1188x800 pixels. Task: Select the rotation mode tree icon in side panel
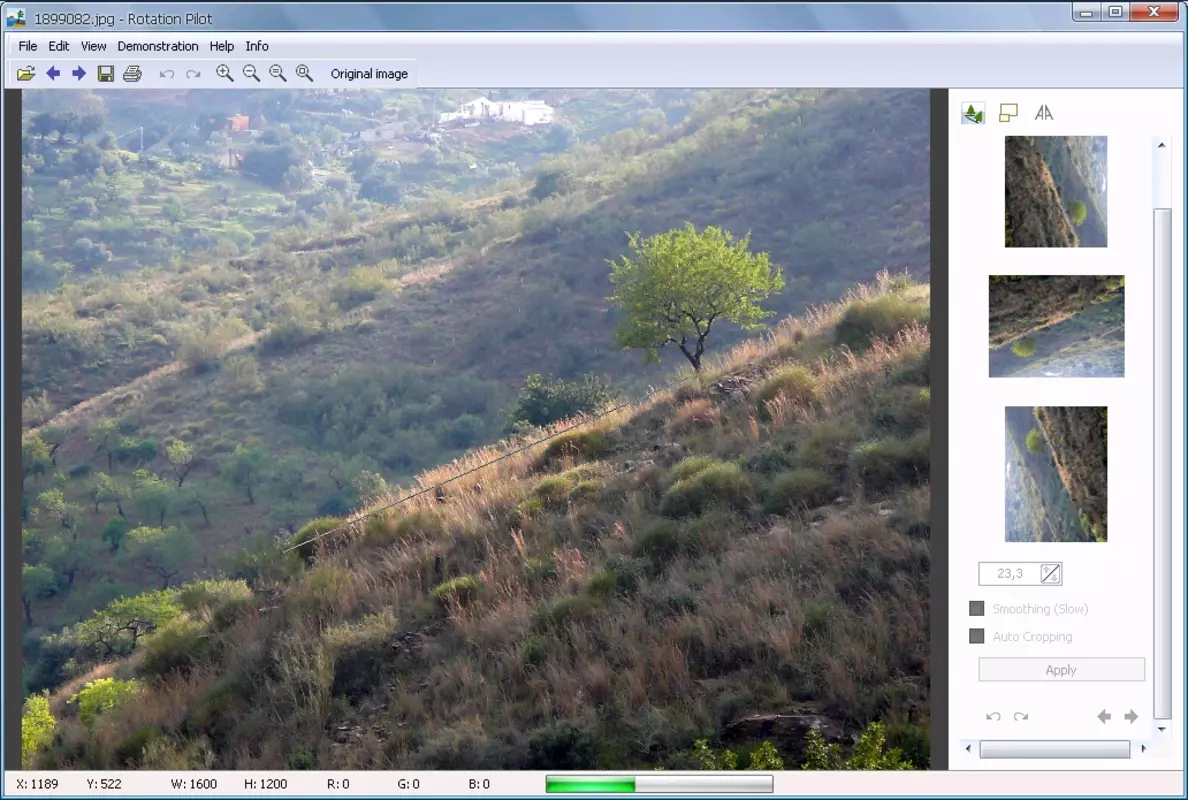pyautogui.click(x=973, y=113)
